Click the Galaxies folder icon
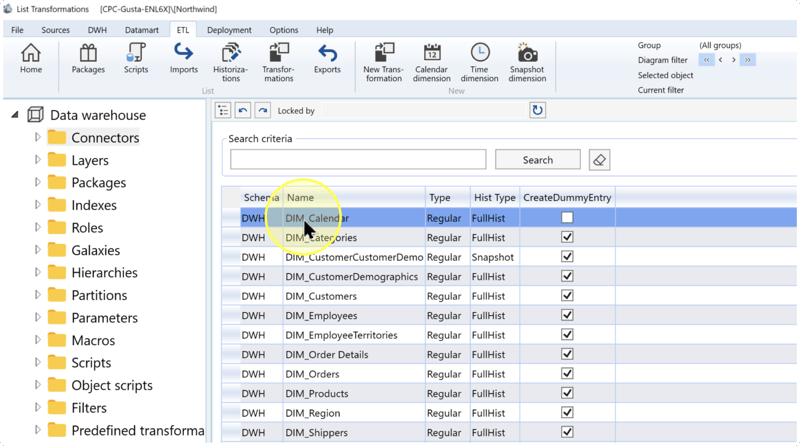Screen dimensions: 800x446 pos(57,250)
